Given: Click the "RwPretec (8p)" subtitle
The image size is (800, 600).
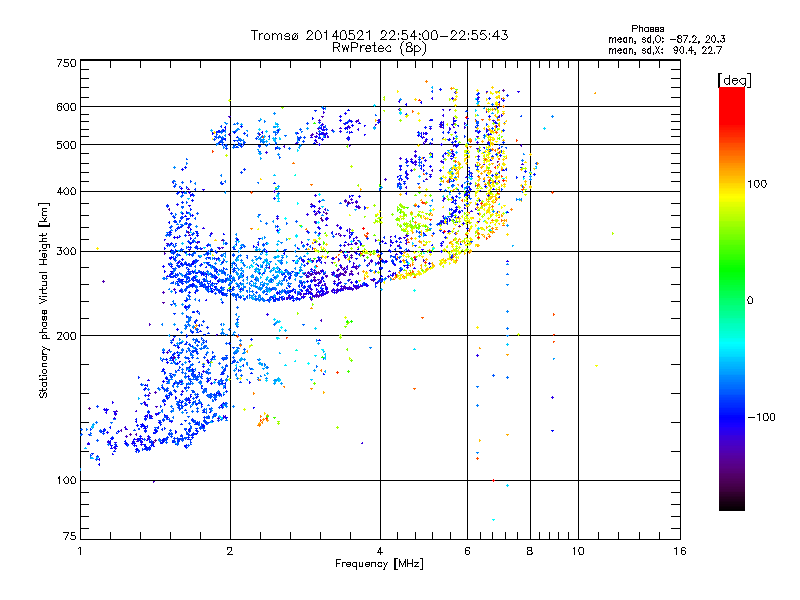Looking at the screenshot, I should [379, 48].
